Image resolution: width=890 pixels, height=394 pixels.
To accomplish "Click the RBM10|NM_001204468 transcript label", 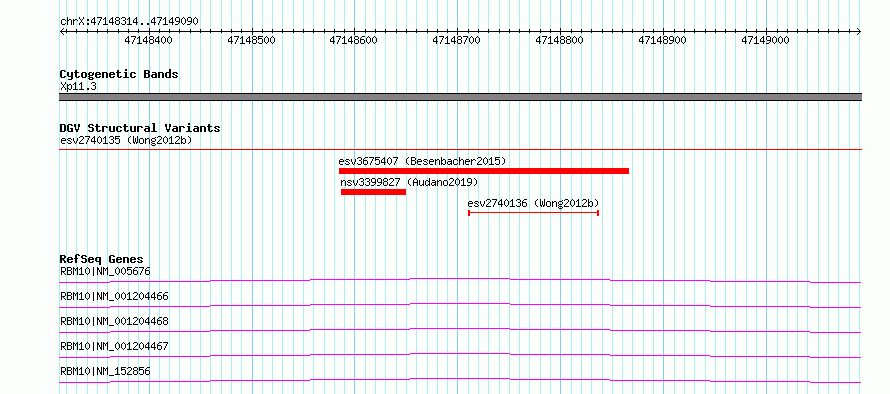I will click(x=114, y=321).
